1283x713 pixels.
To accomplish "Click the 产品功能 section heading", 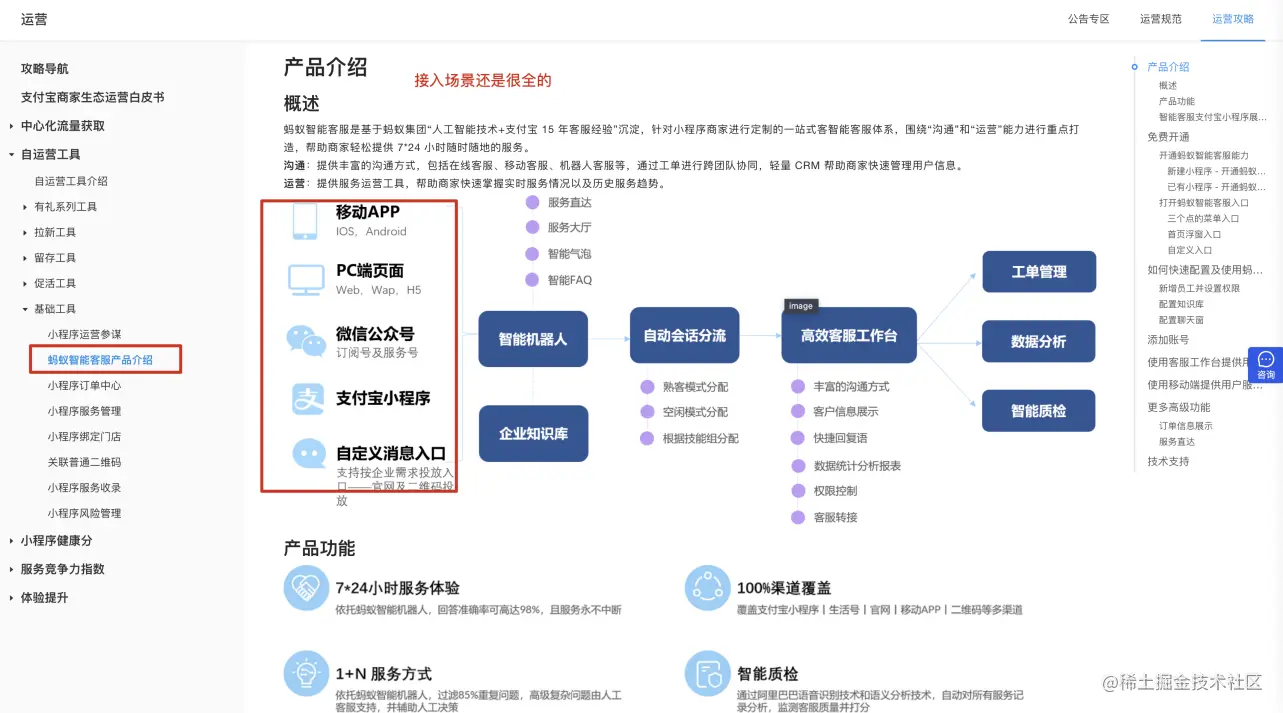I will tap(319, 548).
